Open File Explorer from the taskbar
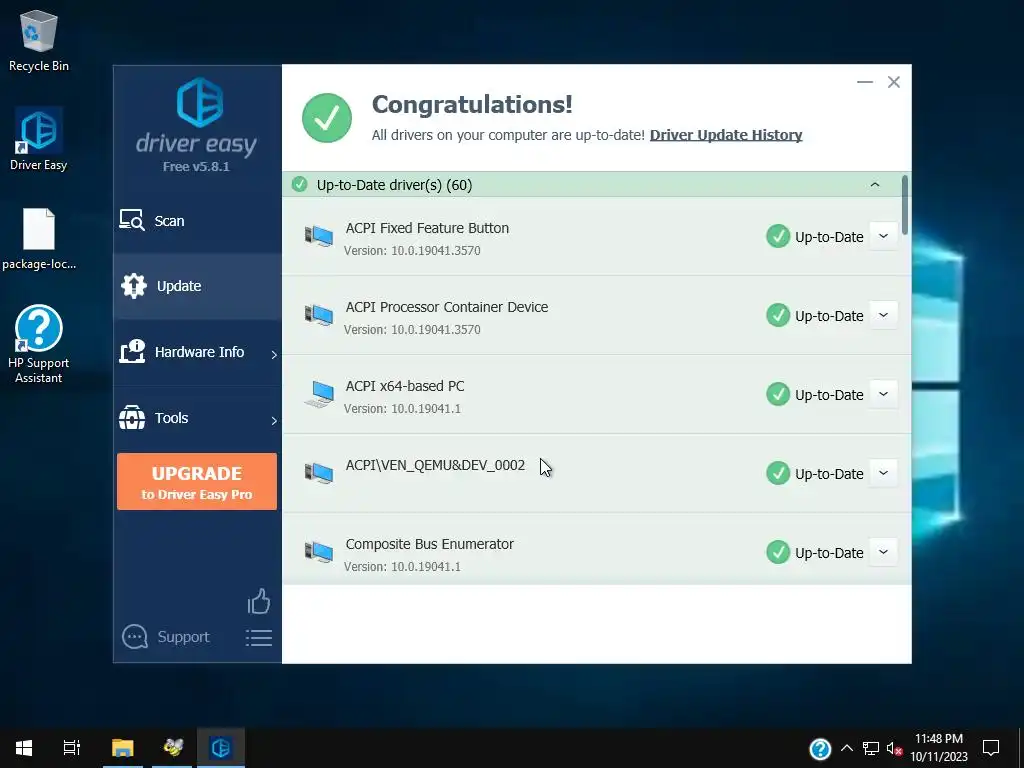 point(122,748)
